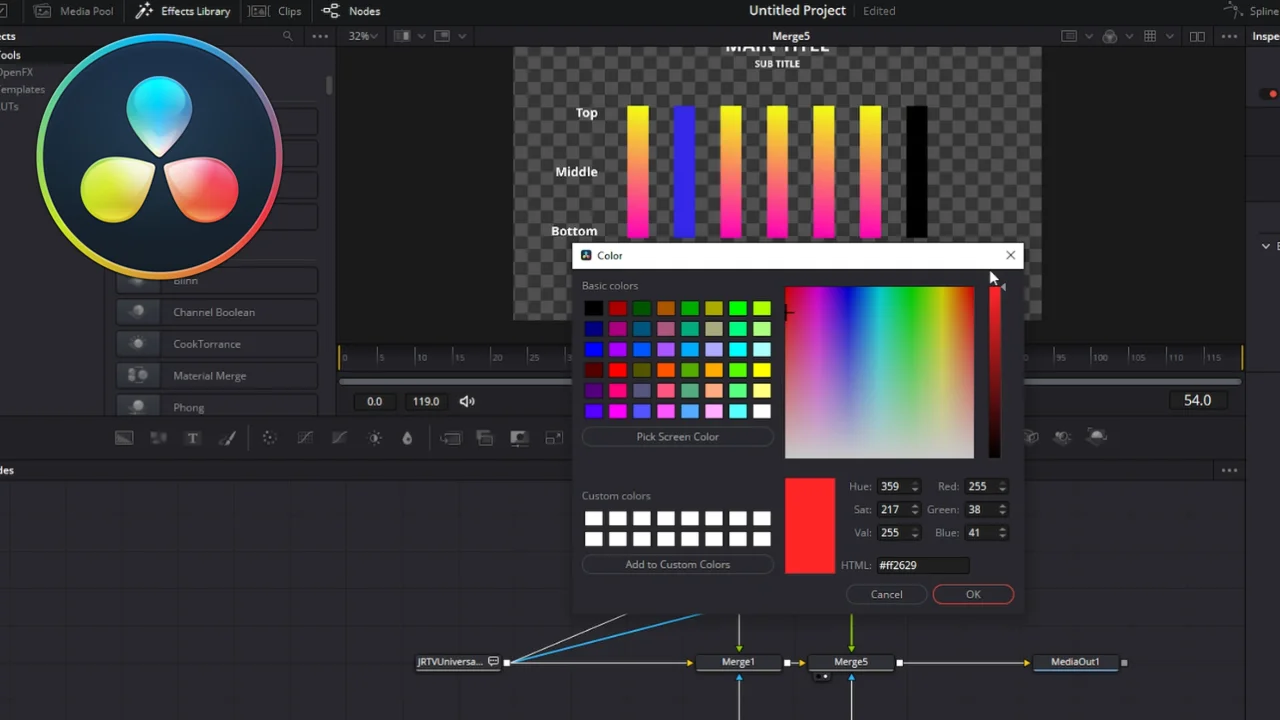Open dropdown arrow beside LUT display icon
This screenshot has height=720, width=1280.
click(1088, 36)
